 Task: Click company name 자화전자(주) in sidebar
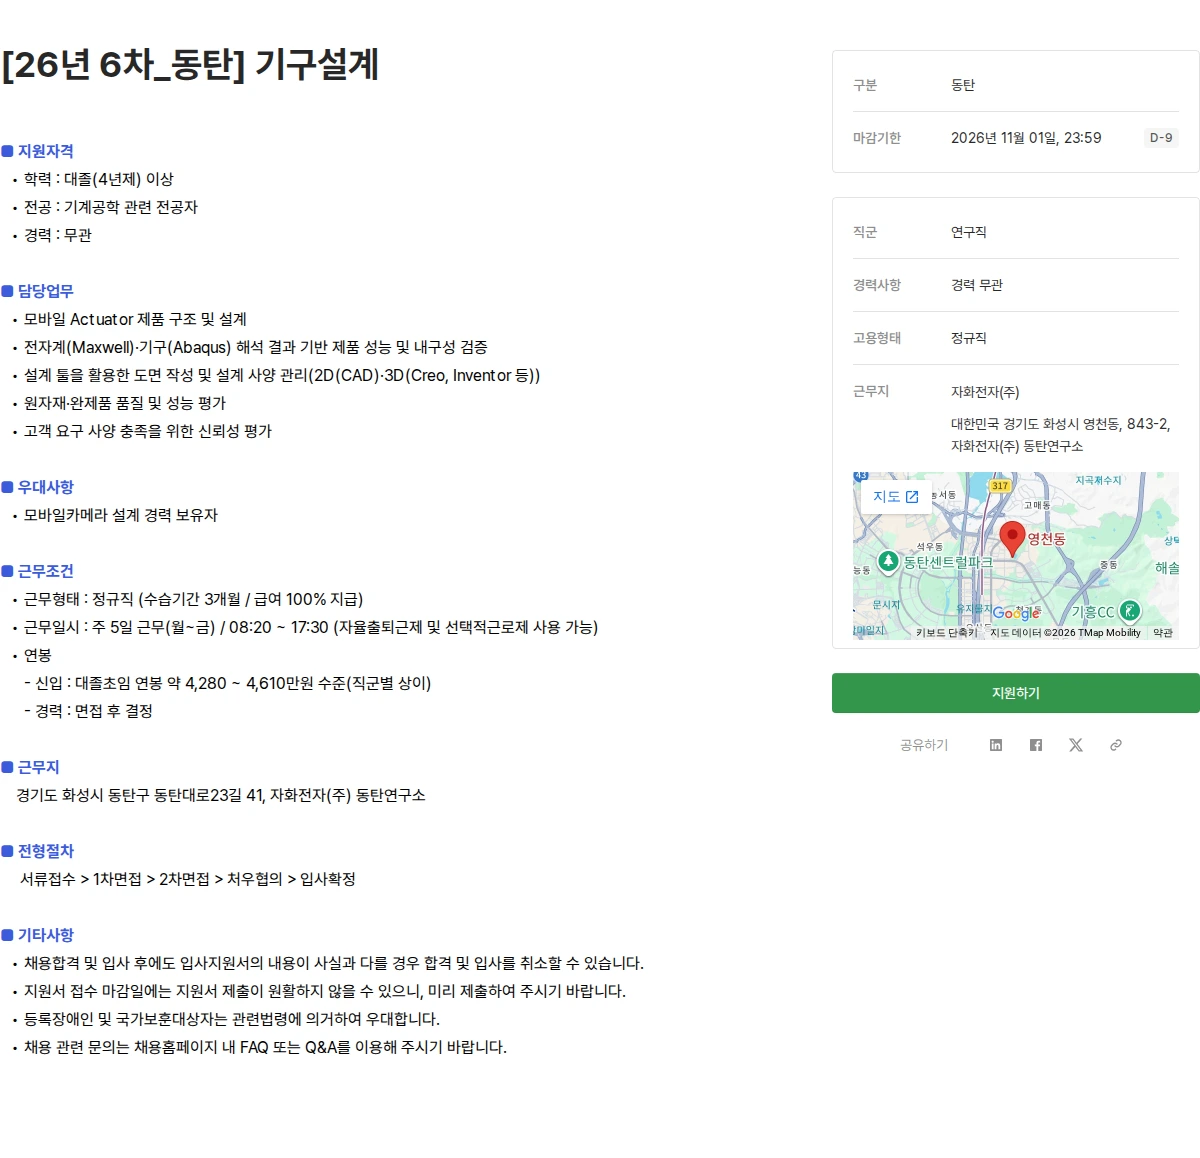coord(985,392)
